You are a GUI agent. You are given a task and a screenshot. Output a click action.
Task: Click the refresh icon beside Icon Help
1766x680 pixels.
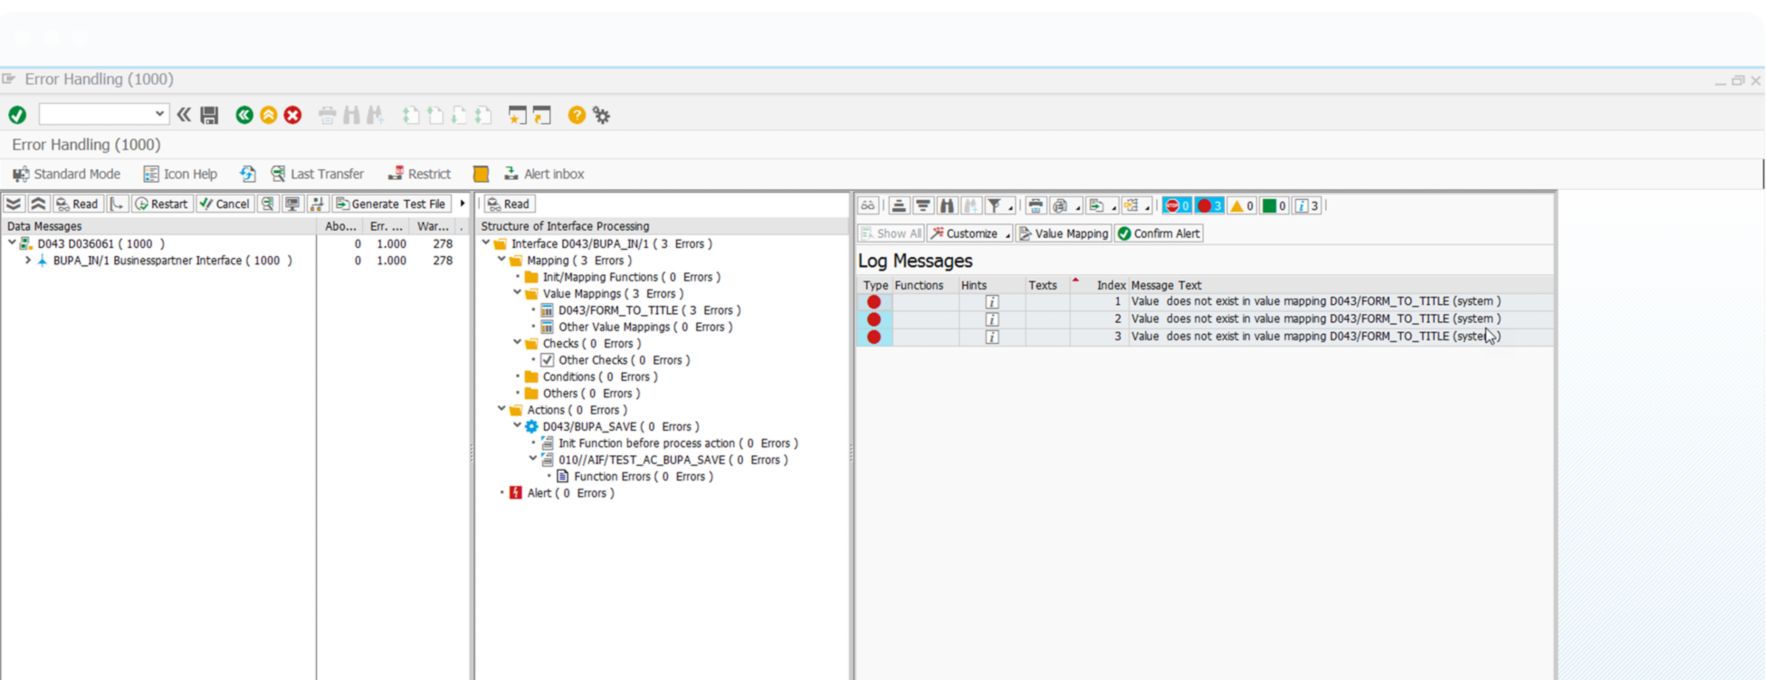(x=248, y=174)
